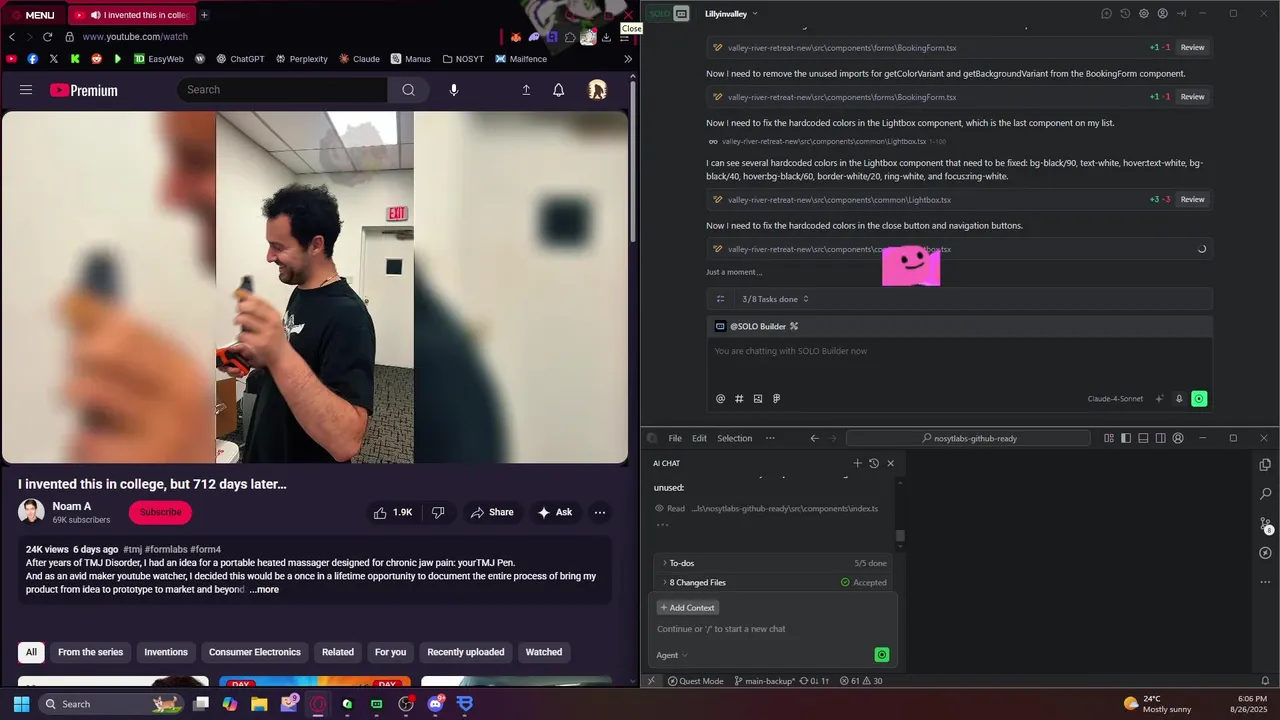Show more bookmarks with chevron

click(628, 59)
